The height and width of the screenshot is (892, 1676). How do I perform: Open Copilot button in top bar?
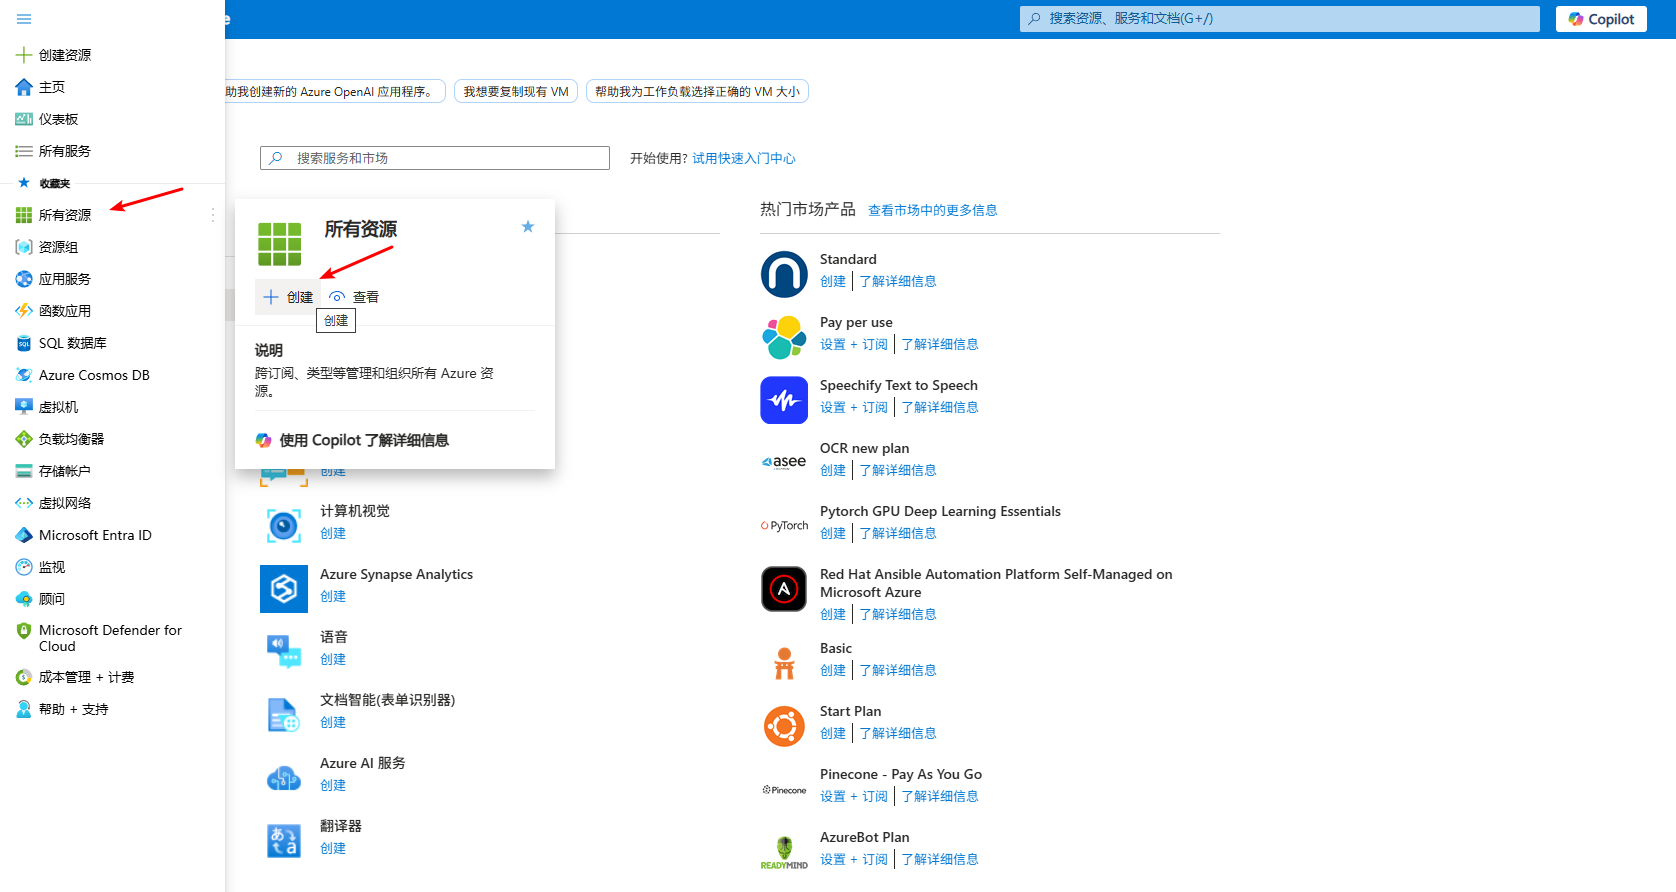(1601, 19)
